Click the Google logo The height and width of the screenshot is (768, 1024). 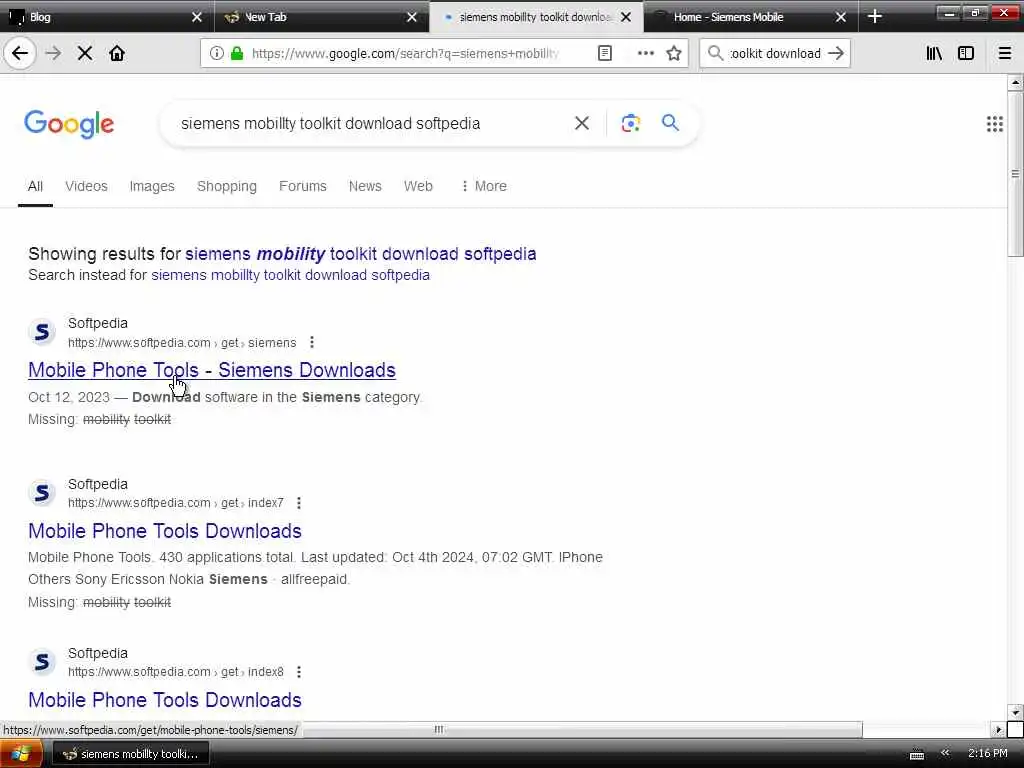(x=69, y=124)
